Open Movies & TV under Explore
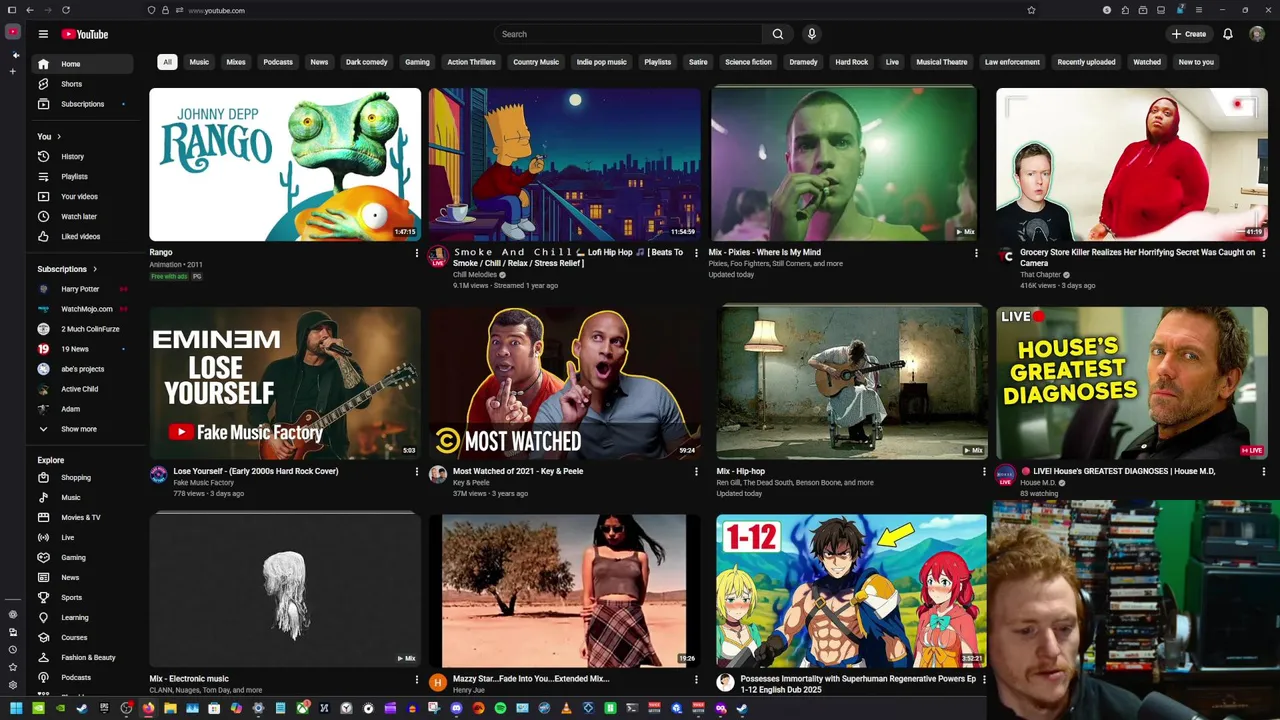The width and height of the screenshot is (1280, 720). tap(80, 517)
